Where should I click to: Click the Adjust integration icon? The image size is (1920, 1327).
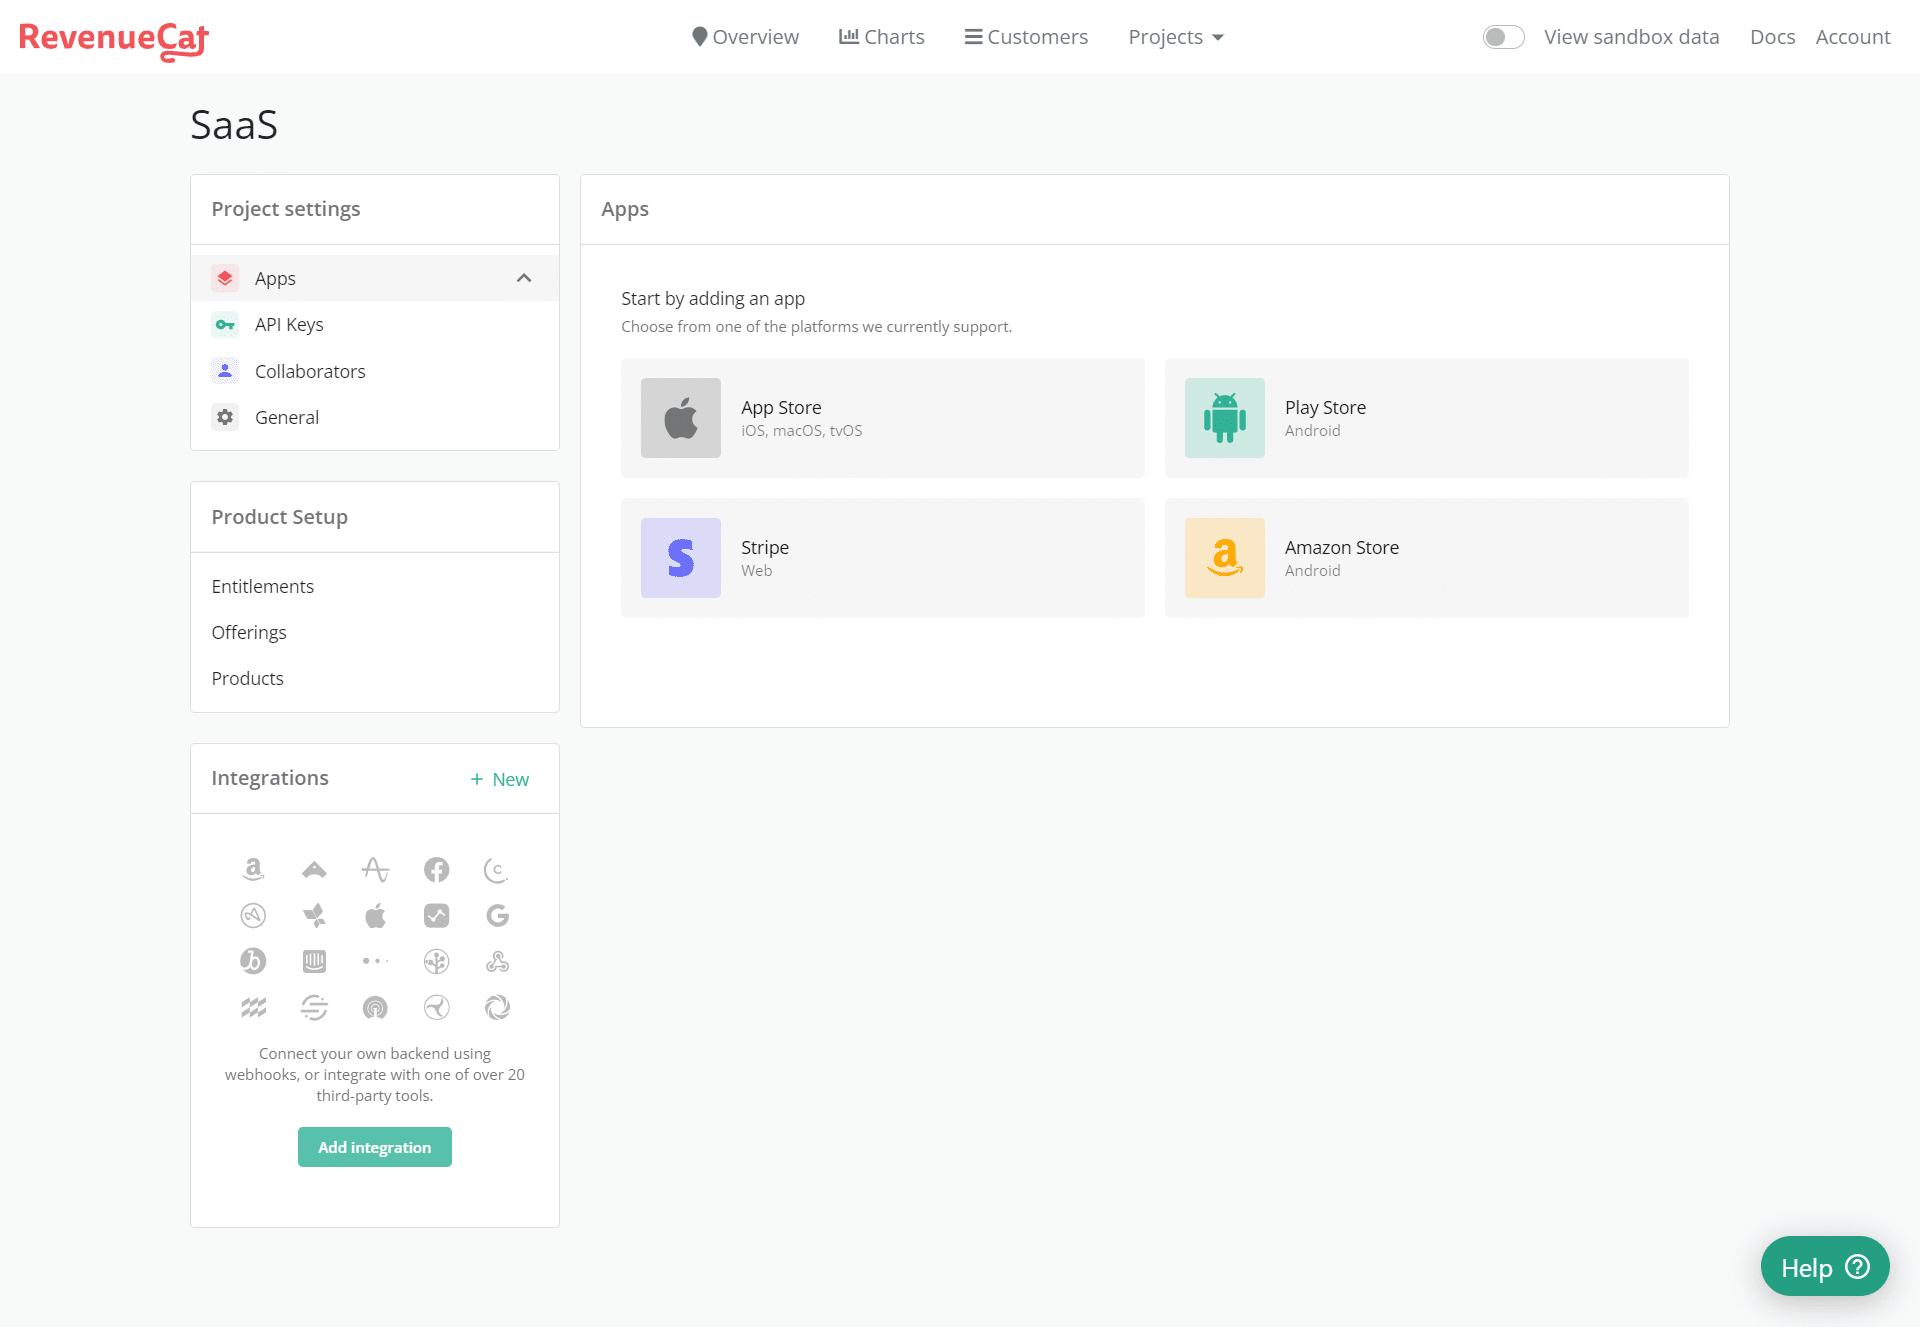(253, 916)
